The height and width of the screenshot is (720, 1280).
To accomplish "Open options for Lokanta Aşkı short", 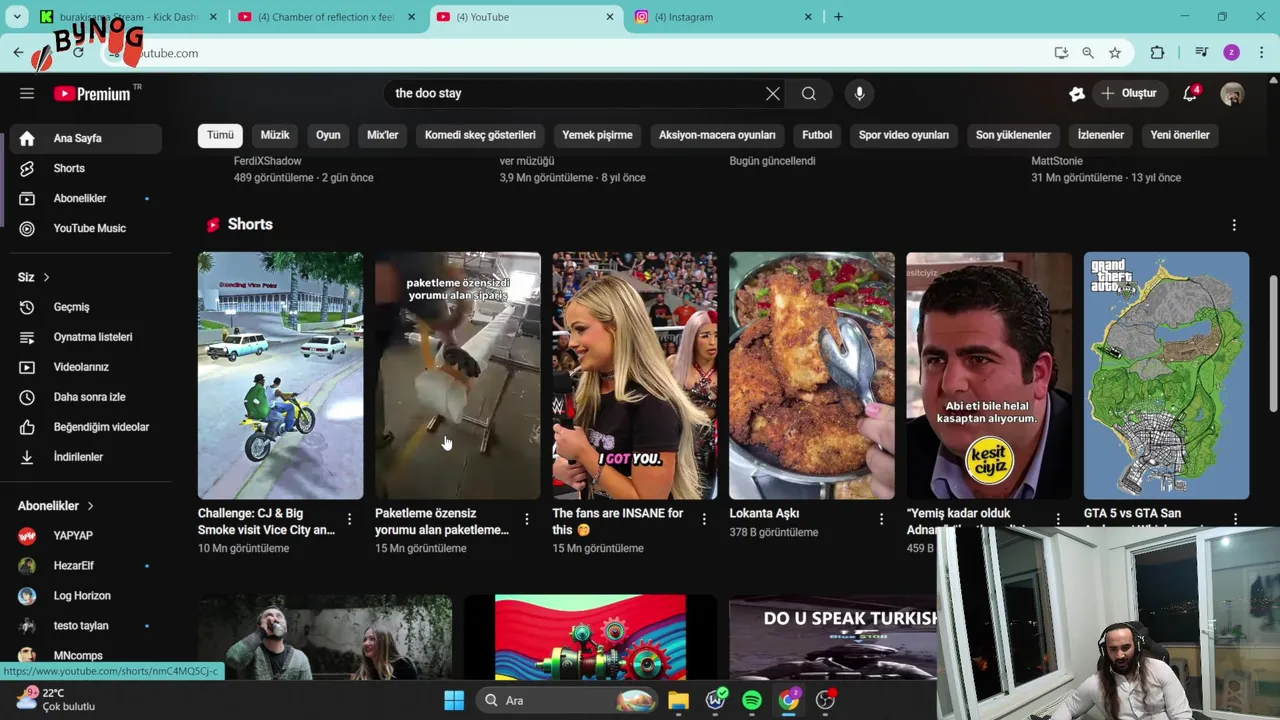I will coord(881,519).
